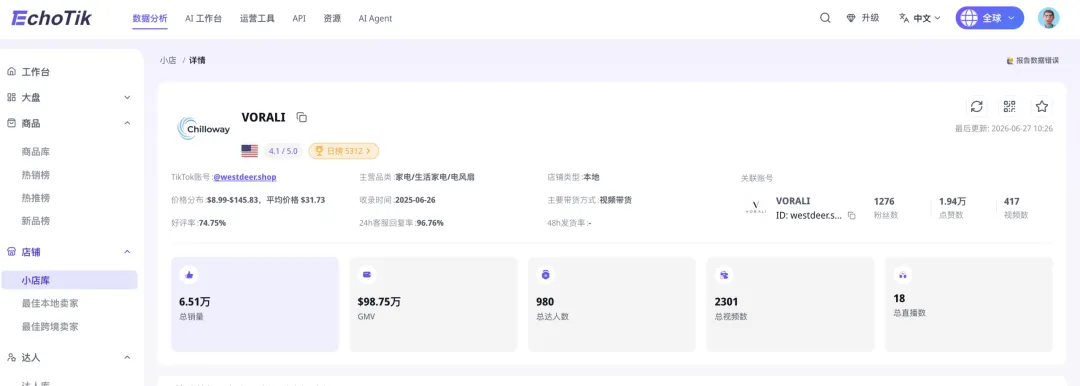Click the 工作台 home icon
This screenshot has width=1080, height=386.
pyautogui.click(x=11, y=72)
